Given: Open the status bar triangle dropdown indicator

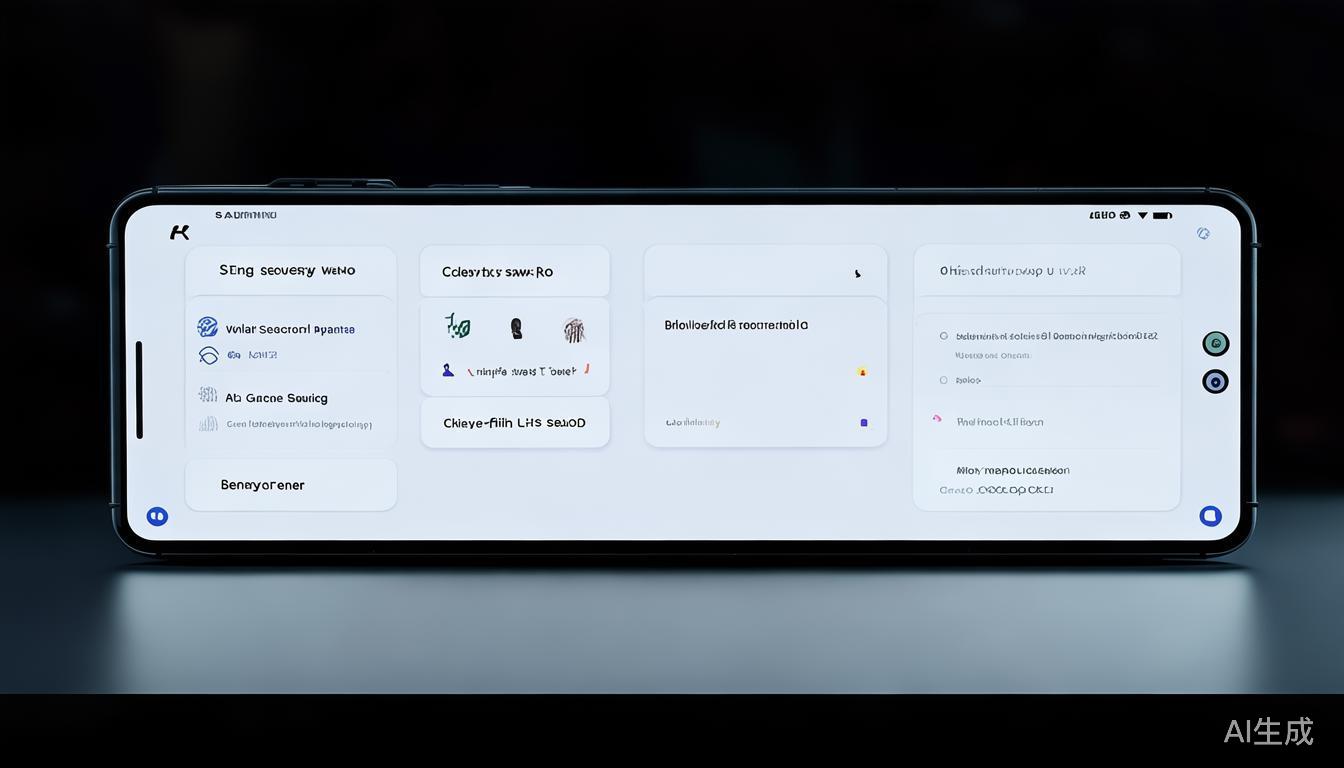Looking at the screenshot, I should click(1142, 215).
